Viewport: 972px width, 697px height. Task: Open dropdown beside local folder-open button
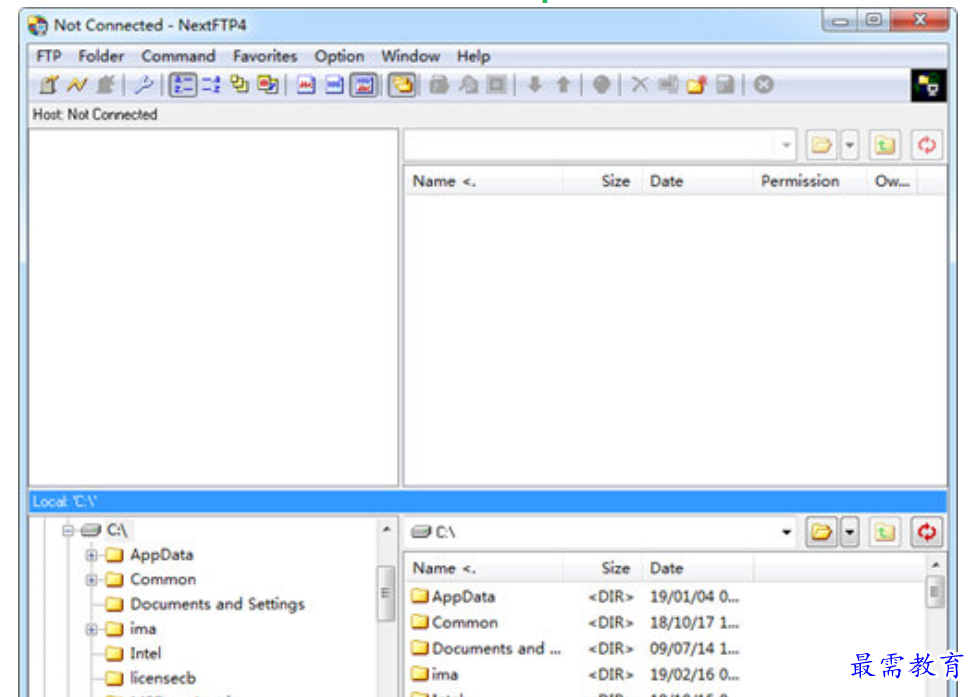click(850, 532)
